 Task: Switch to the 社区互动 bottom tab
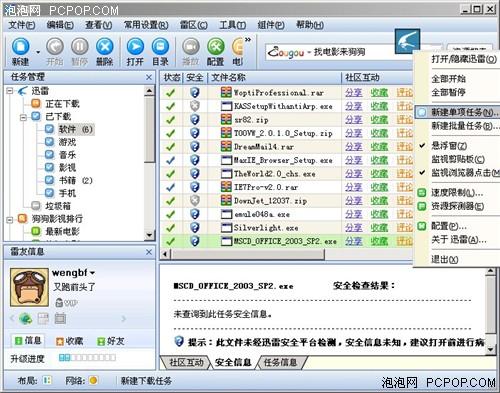(x=186, y=363)
